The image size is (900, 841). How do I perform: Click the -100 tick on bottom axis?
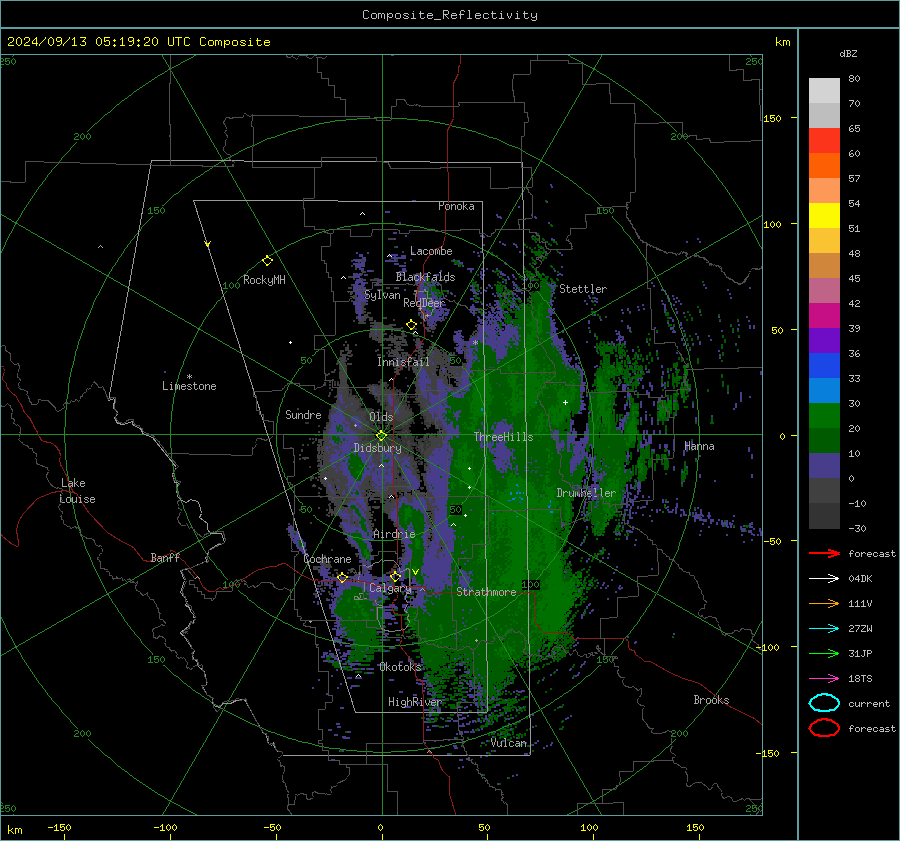click(165, 827)
